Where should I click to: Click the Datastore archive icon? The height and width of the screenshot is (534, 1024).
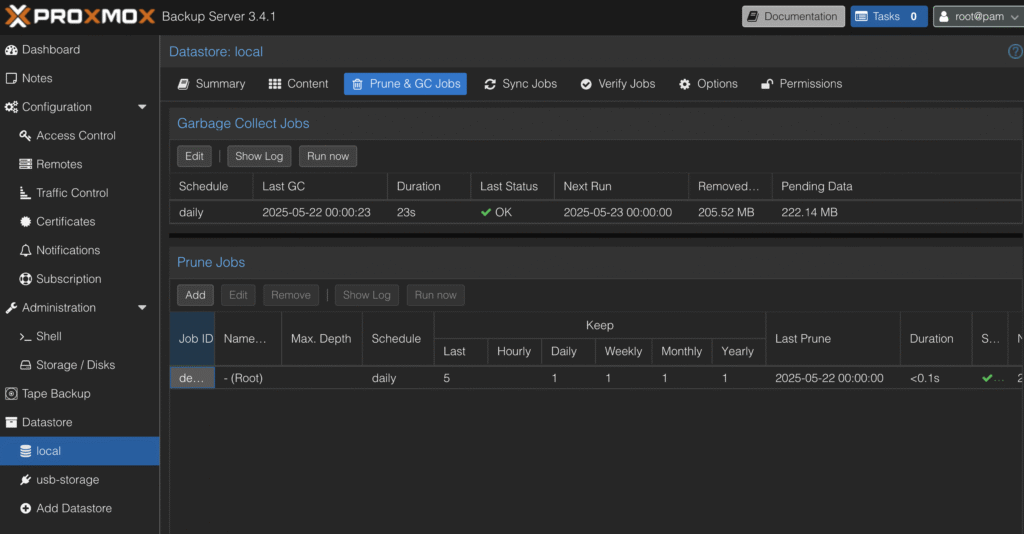click(x=11, y=422)
